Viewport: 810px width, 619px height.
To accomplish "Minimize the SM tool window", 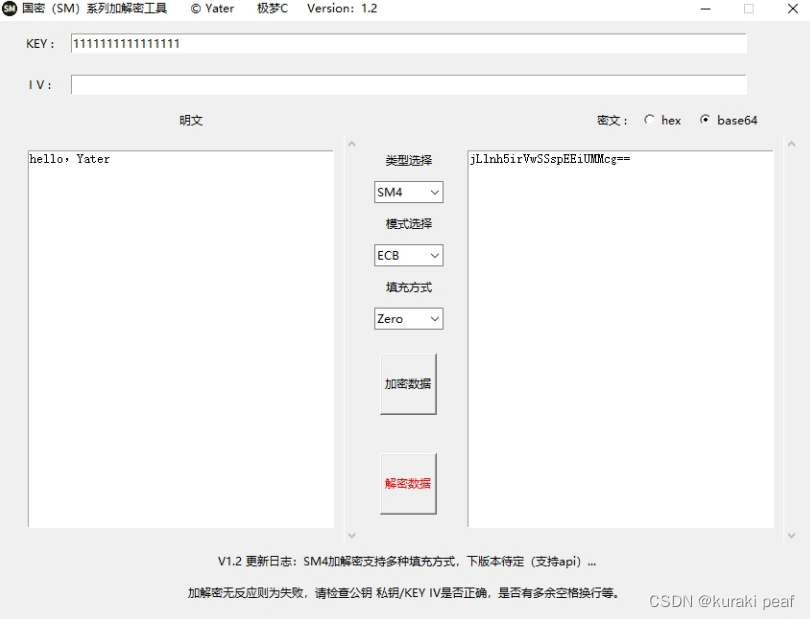I will click(706, 9).
